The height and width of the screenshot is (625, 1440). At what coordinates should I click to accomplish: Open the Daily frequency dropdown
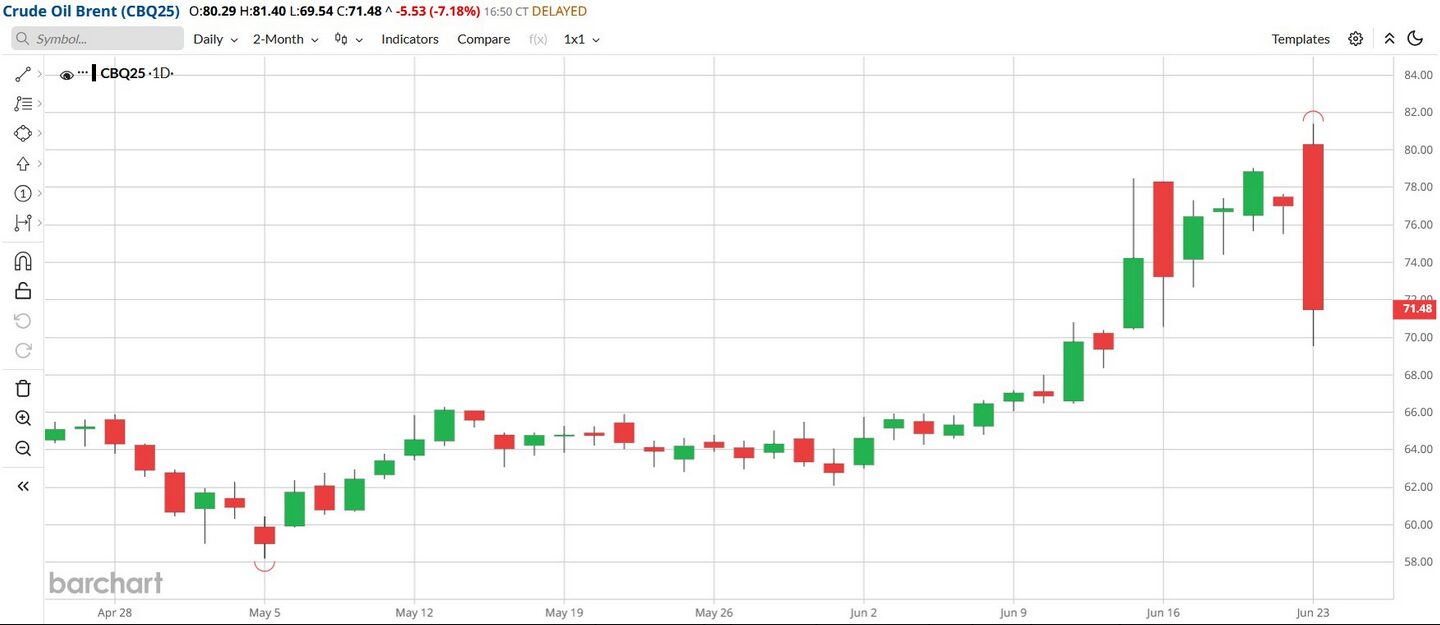pos(215,39)
